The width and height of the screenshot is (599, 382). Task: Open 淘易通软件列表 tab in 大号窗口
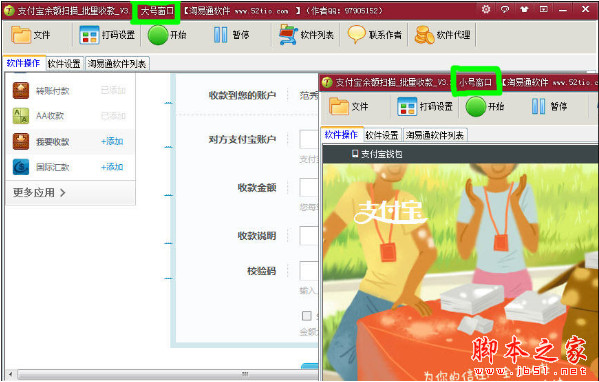tap(117, 64)
